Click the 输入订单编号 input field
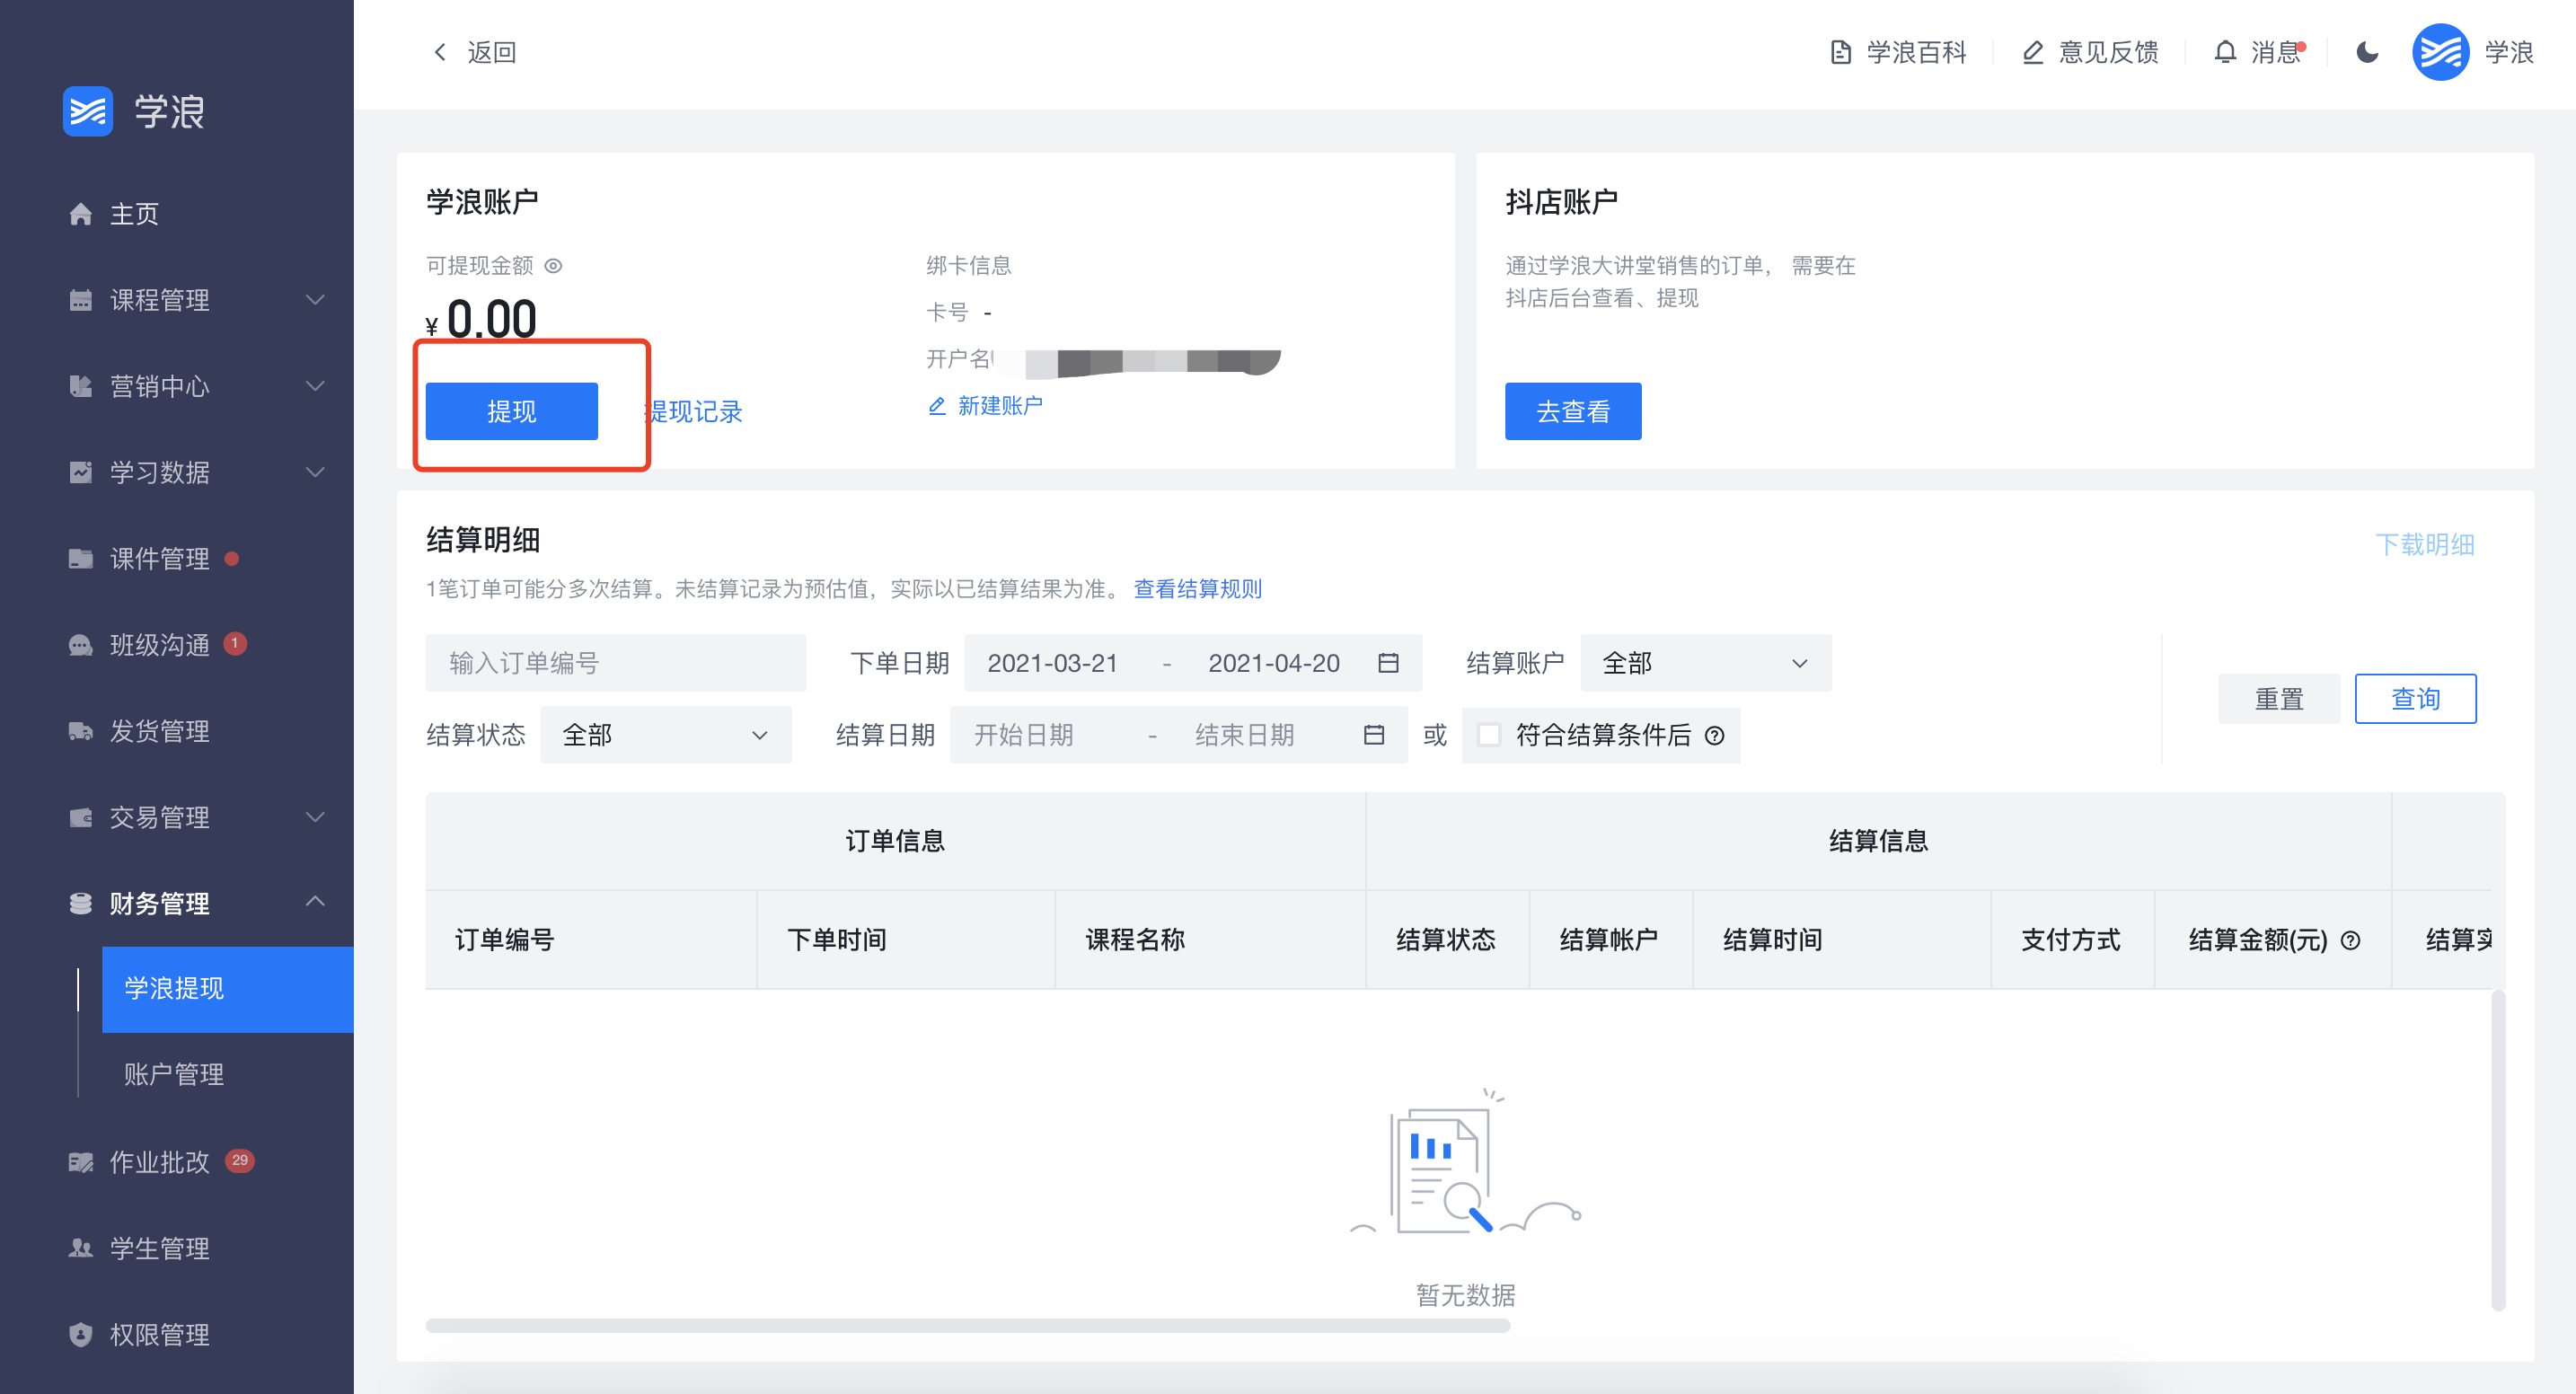Screen dimensions: 2576x1394 (616, 663)
